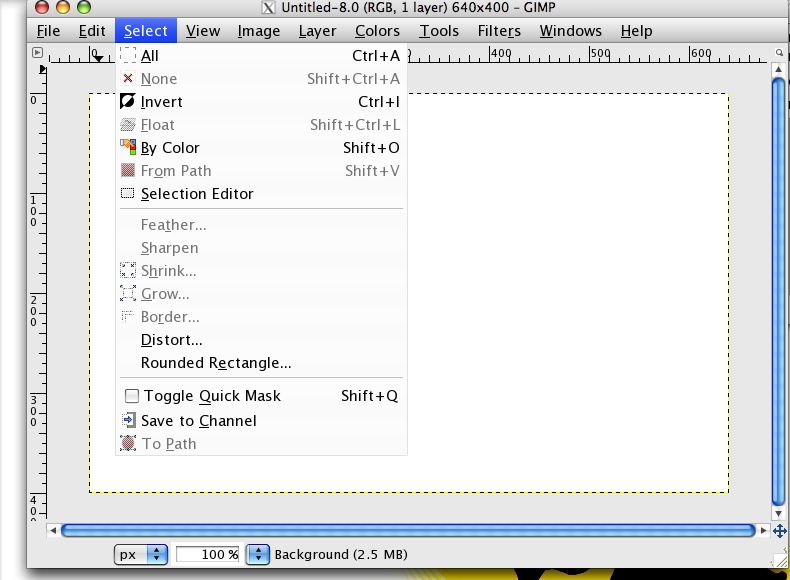The height and width of the screenshot is (580, 790).
Task: Click the To Path icon
Action: 128,443
